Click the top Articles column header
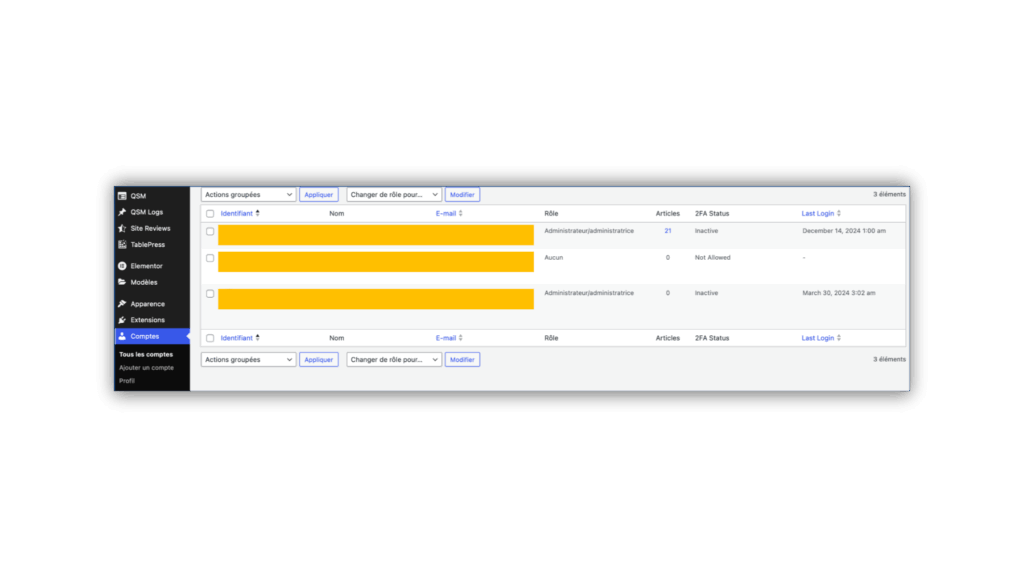The image size is (1024, 578). (667, 214)
